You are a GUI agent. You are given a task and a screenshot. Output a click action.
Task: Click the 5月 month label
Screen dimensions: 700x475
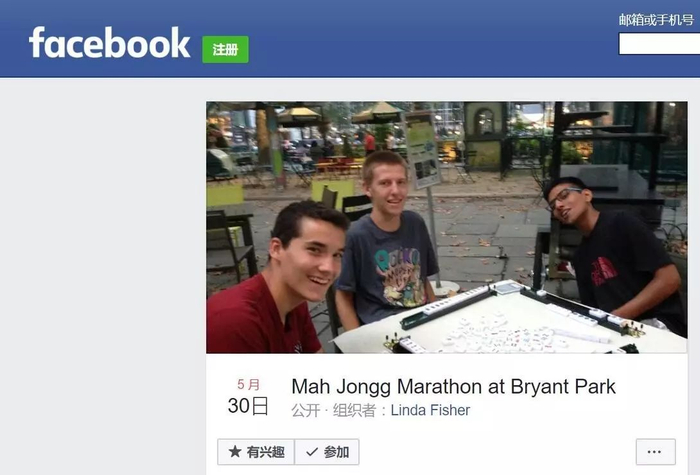(x=248, y=384)
